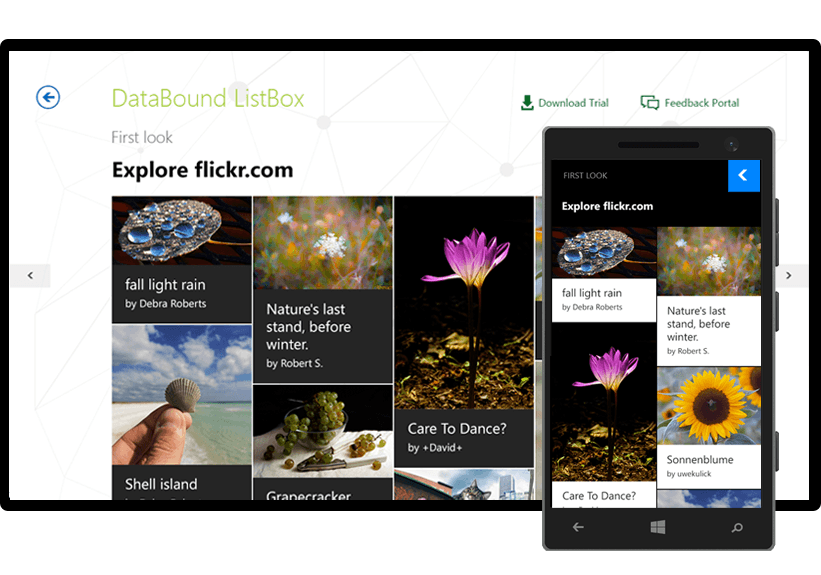Select 'Nature's last stand, before winter.' phone caption
This screenshot has height=575, width=821.
pos(698,324)
